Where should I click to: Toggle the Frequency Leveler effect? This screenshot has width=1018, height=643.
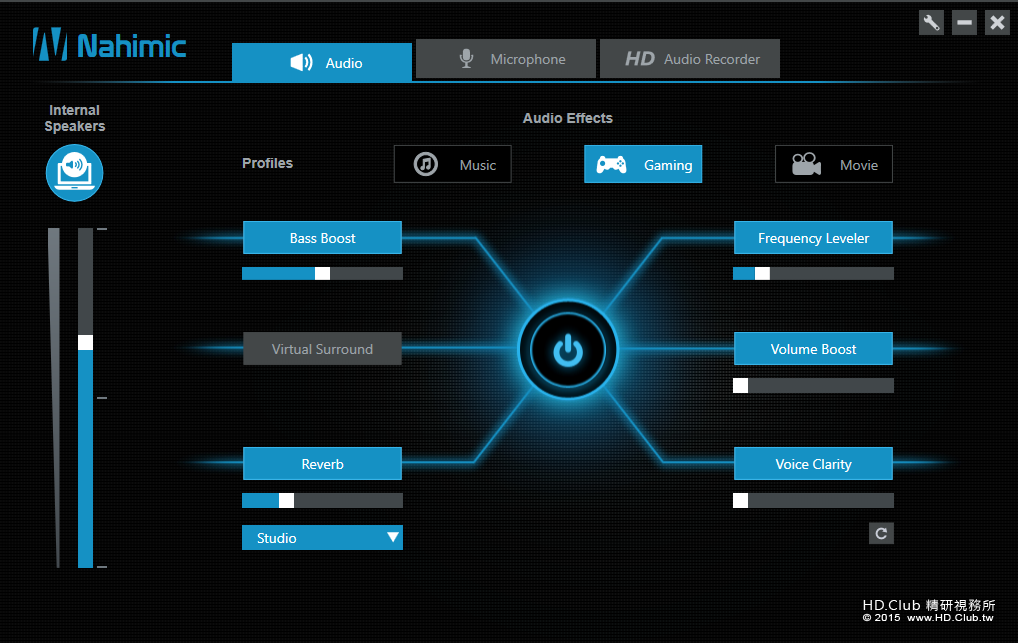point(813,238)
